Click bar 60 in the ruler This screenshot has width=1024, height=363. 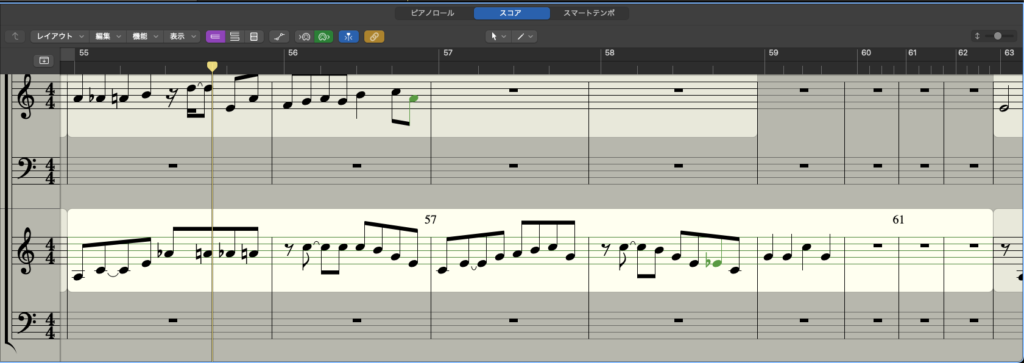pyautogui.click(x=867, y=53)
